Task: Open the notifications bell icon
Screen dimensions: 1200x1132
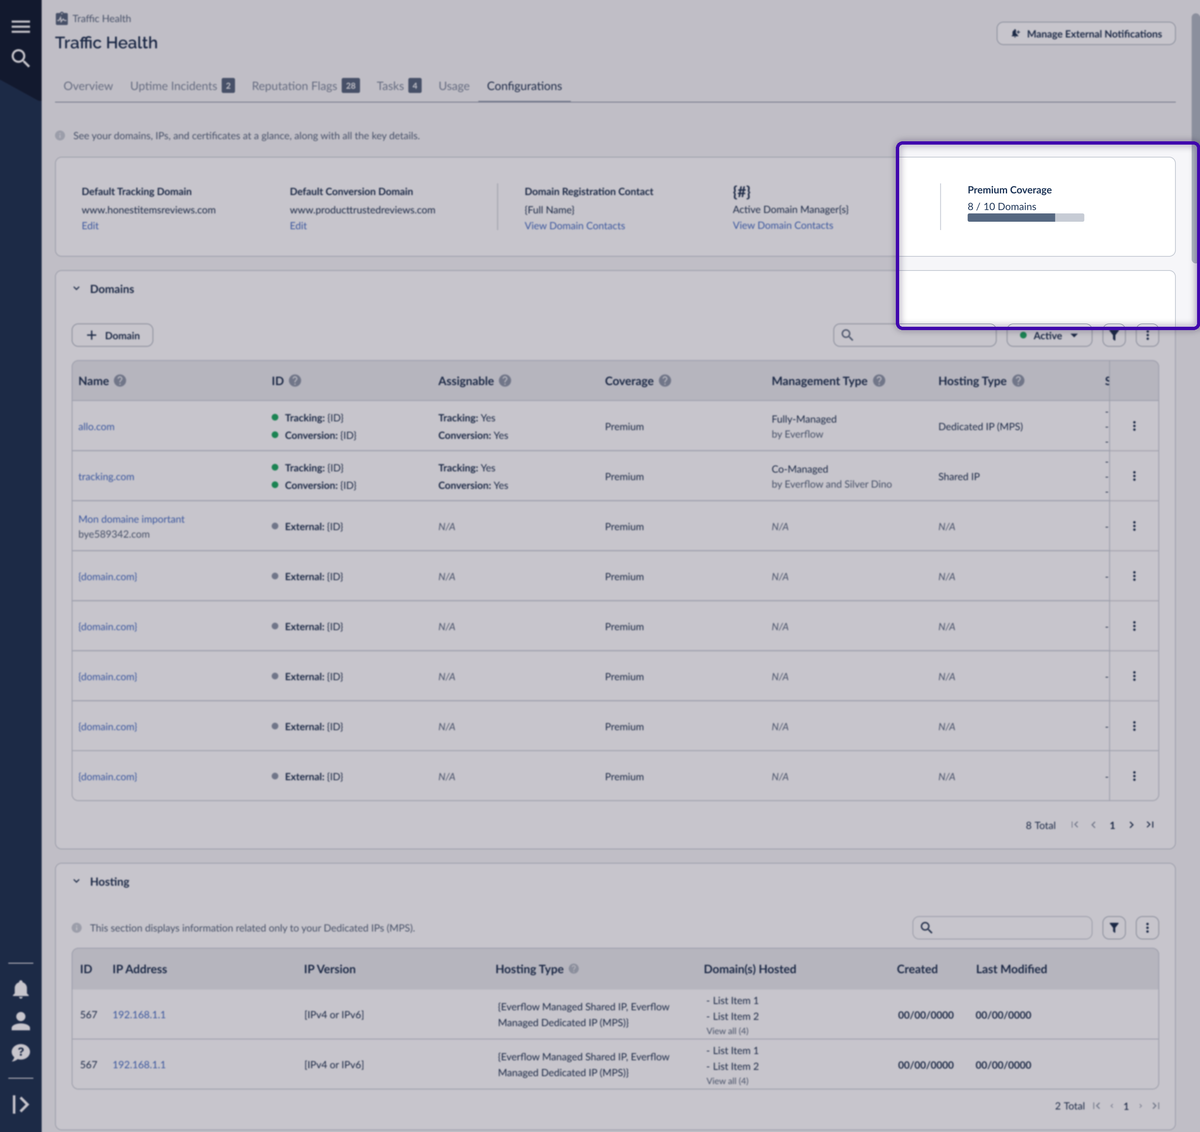Action: click(x=20, y=989)
